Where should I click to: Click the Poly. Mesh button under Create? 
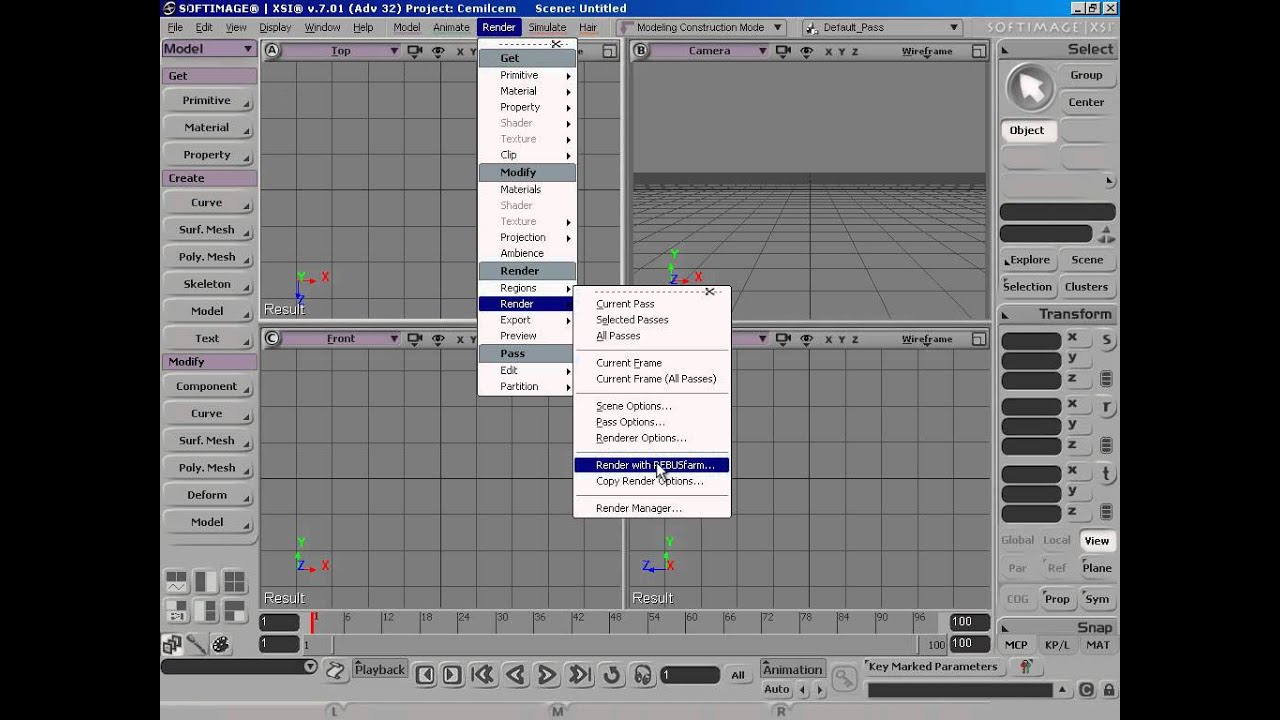(208, 257)
